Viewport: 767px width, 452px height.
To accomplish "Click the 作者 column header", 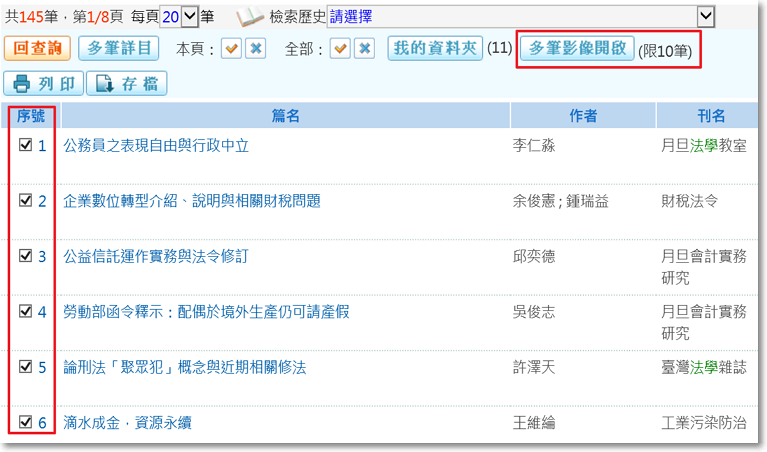I will coord(583,116).
